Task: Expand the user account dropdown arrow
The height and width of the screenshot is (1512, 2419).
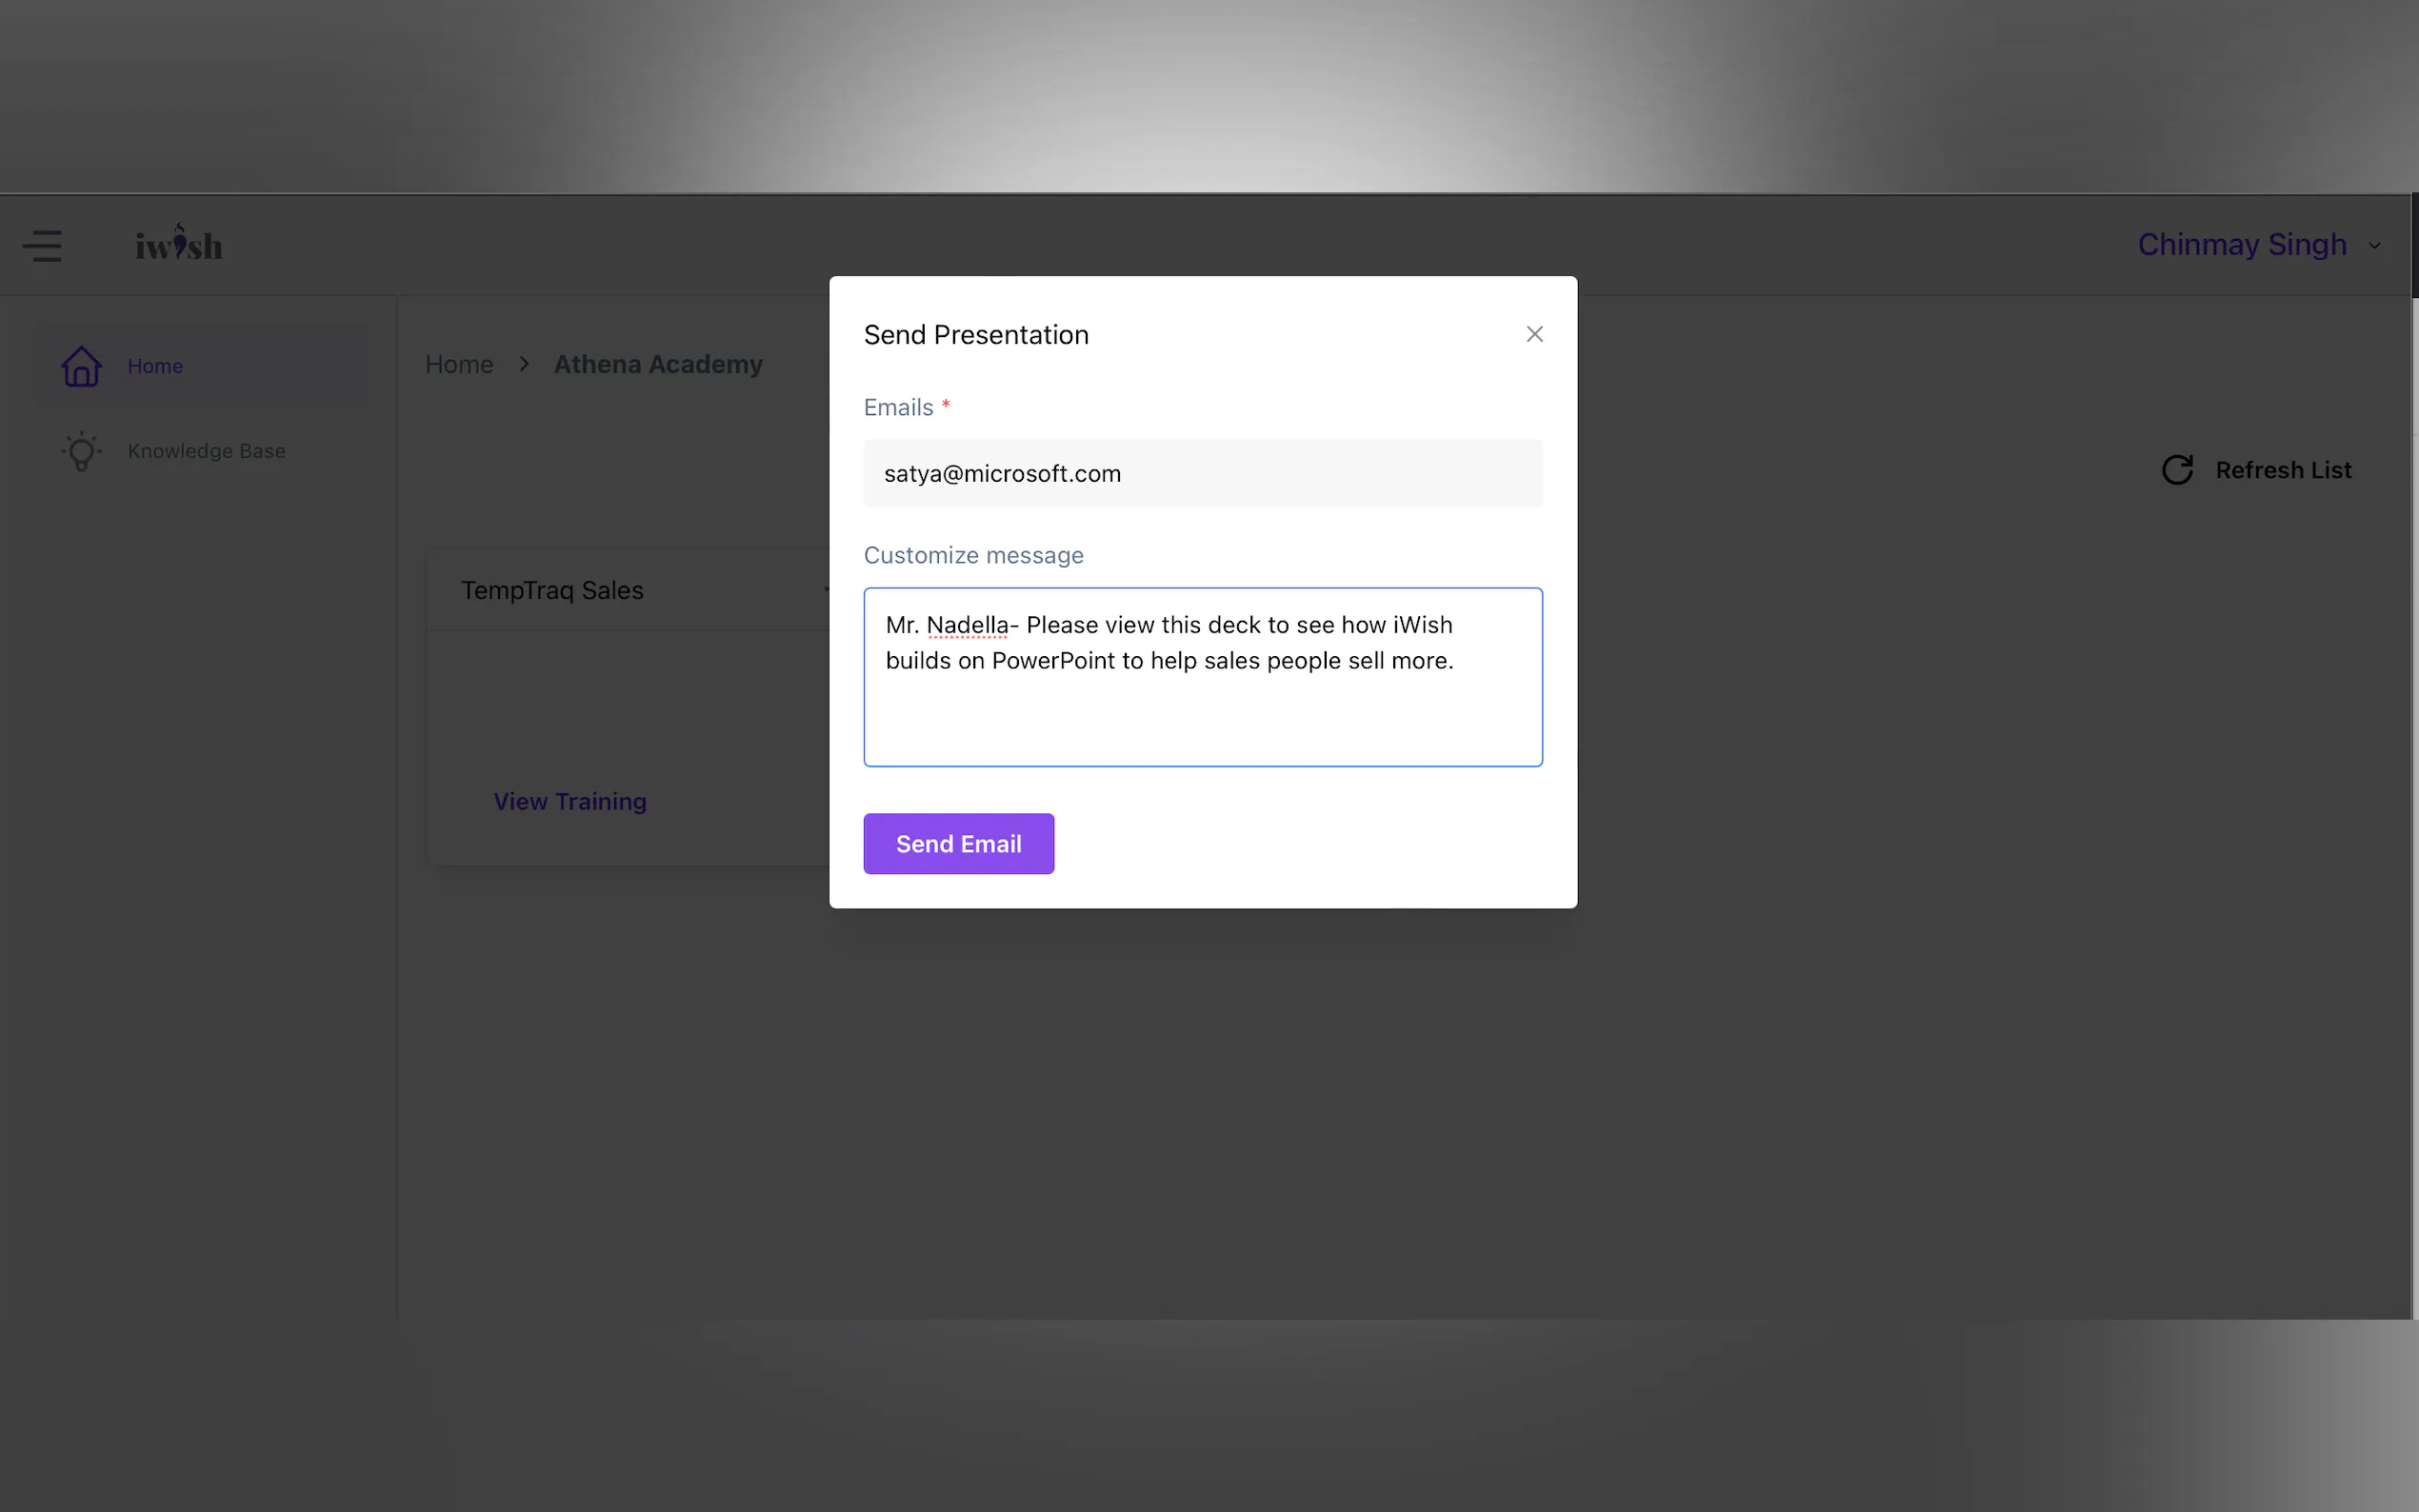Action: click(2374, 246)
